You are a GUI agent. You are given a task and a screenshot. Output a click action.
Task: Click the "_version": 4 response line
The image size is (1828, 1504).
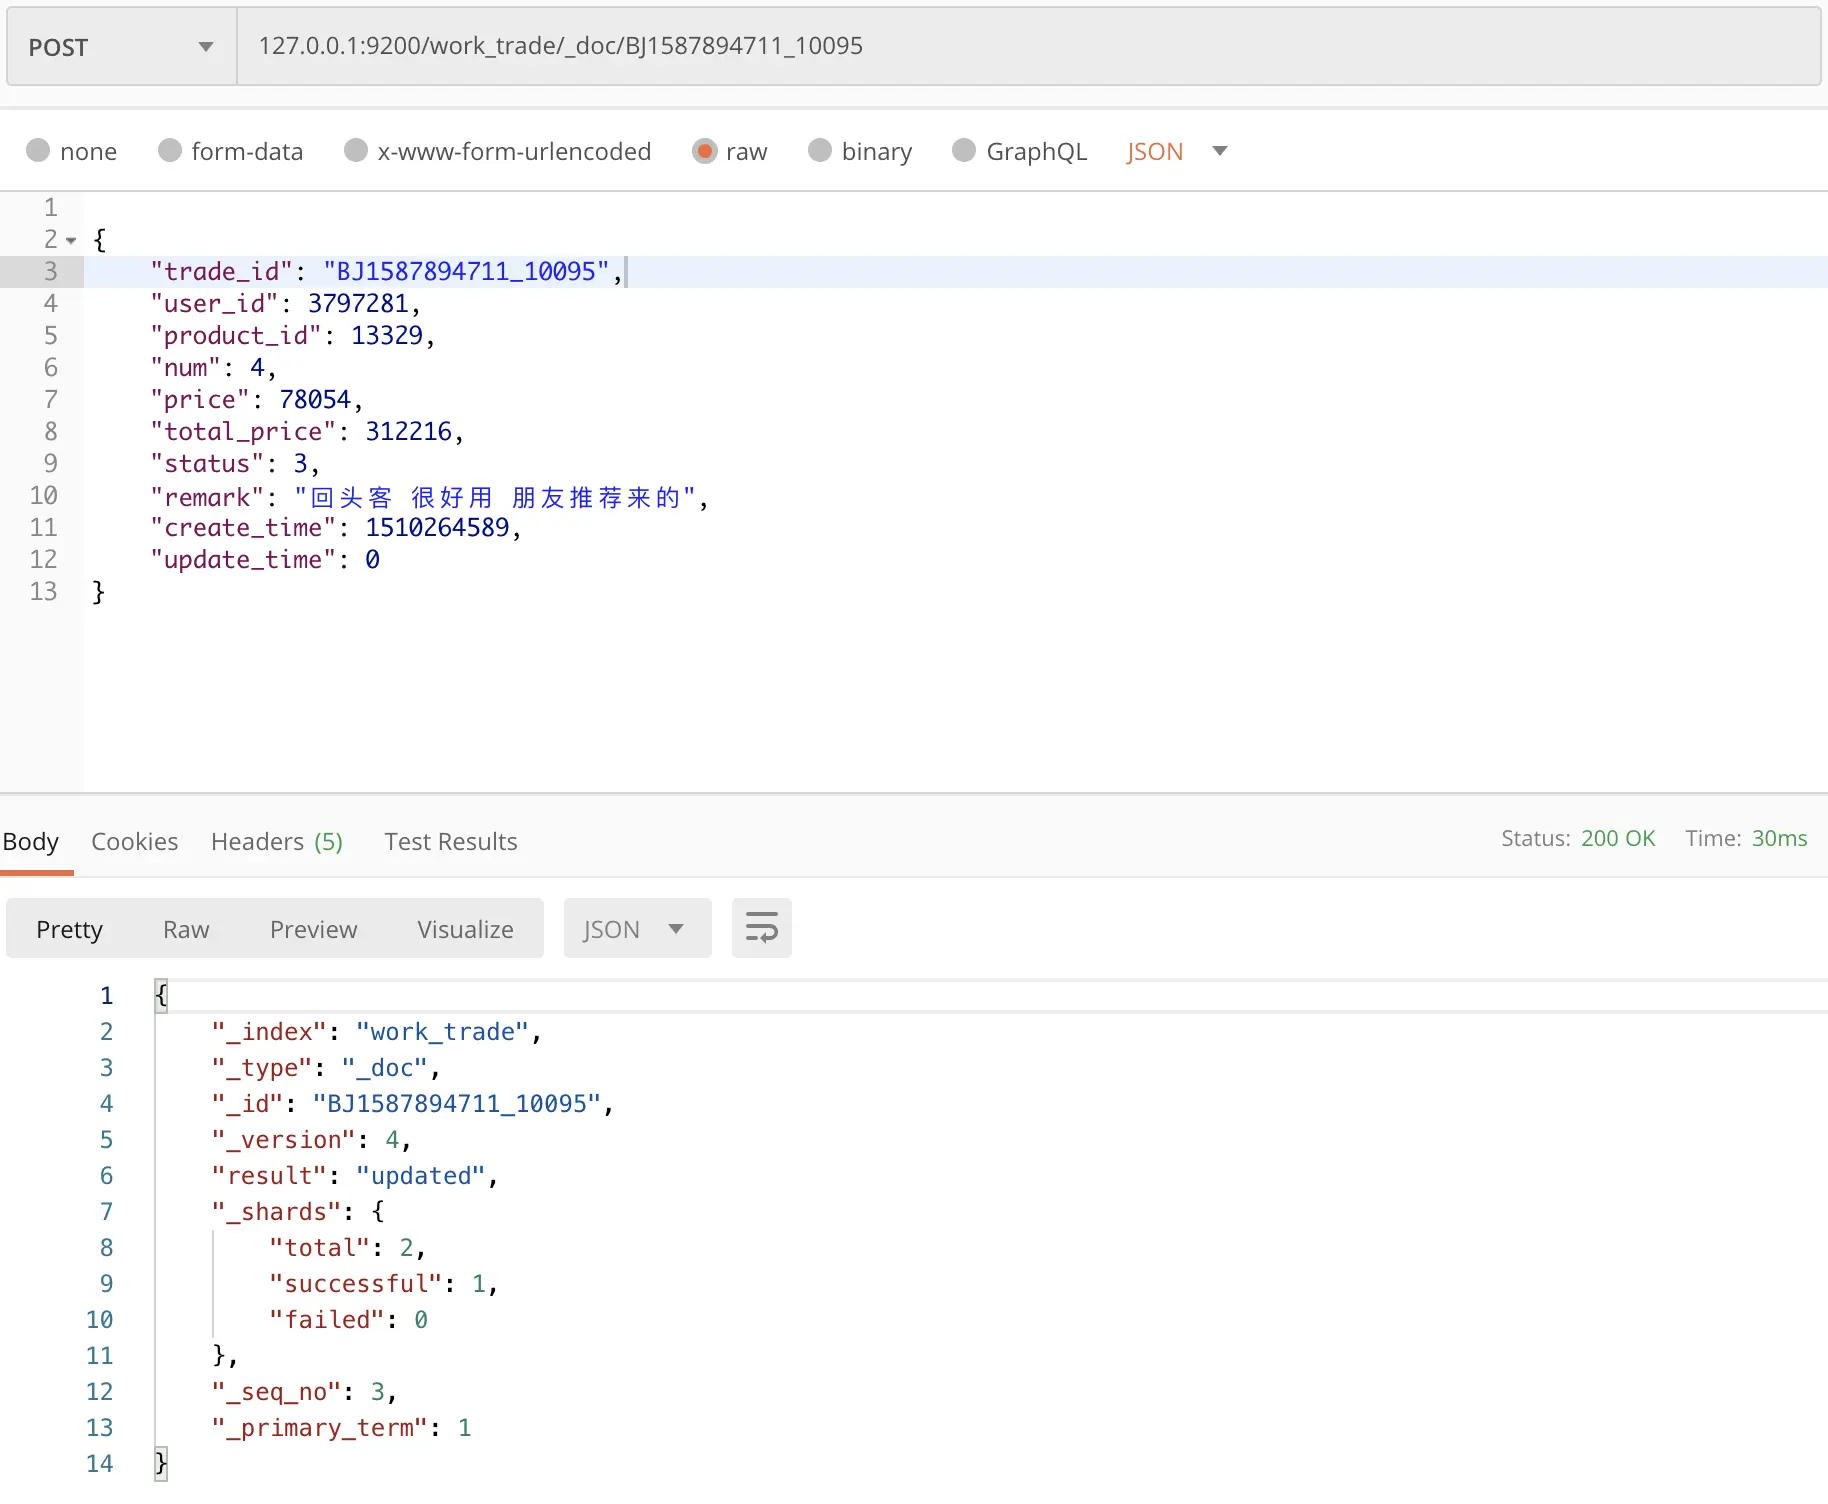(x=312, y=1140)
